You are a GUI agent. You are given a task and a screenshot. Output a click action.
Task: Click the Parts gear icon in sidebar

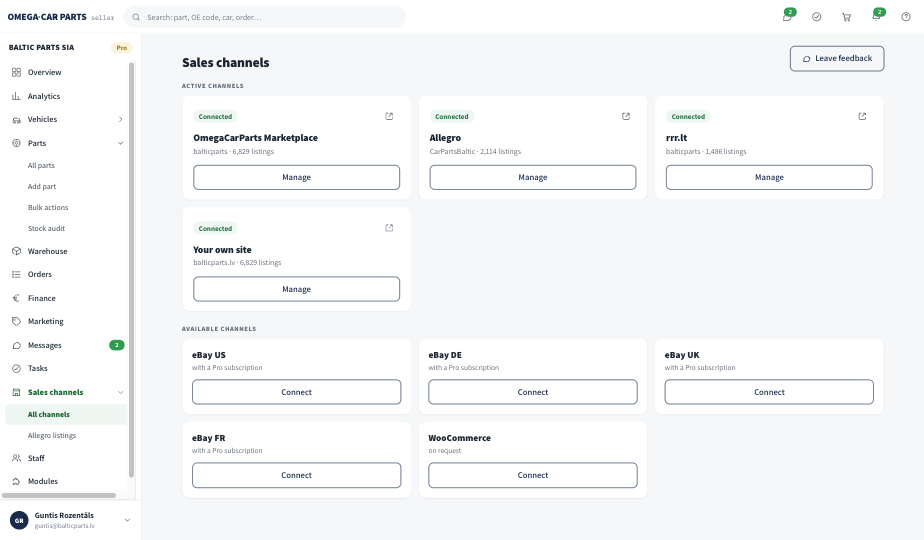[16, 143]
